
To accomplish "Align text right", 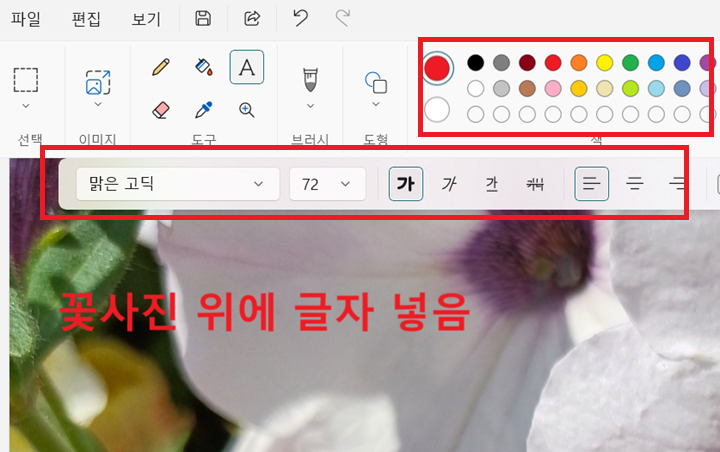I will 677,184.
